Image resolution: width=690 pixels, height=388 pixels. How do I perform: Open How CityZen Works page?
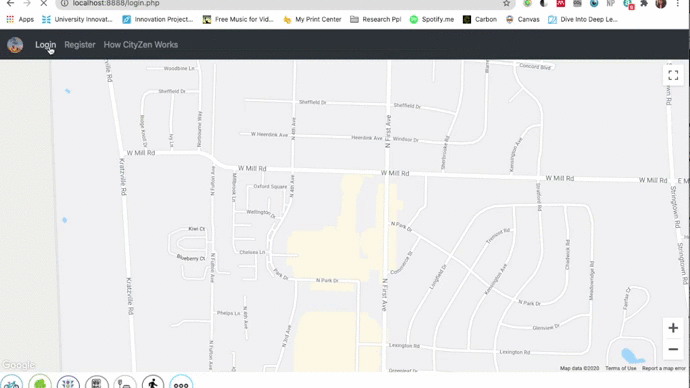point(141,45)
